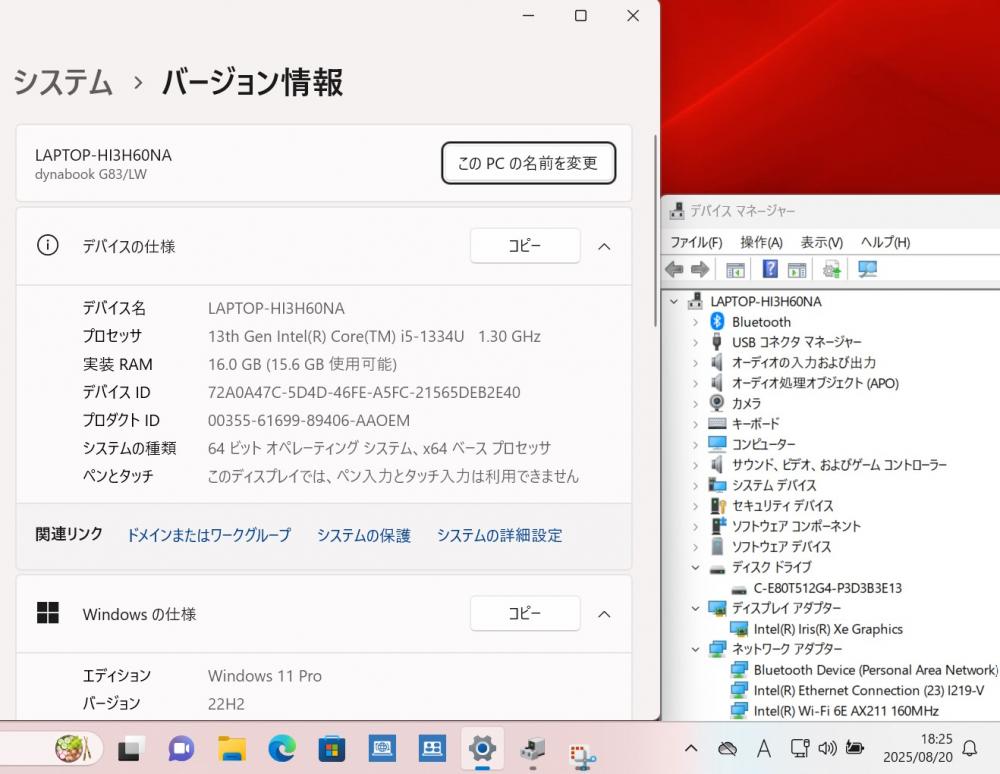
Task: Select the コンピューター node in Device Manager
Action: point(763,444)
